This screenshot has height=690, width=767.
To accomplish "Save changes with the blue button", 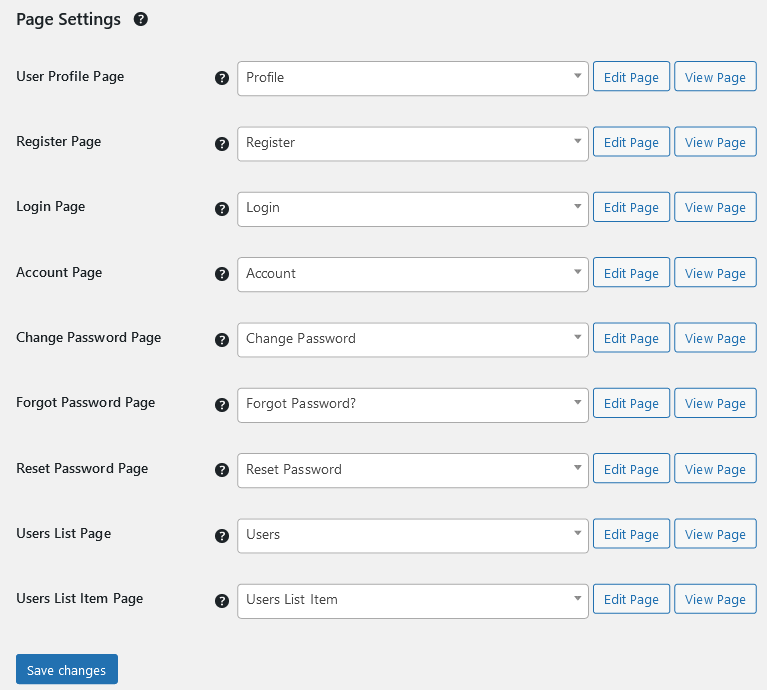I will point(67,669).
